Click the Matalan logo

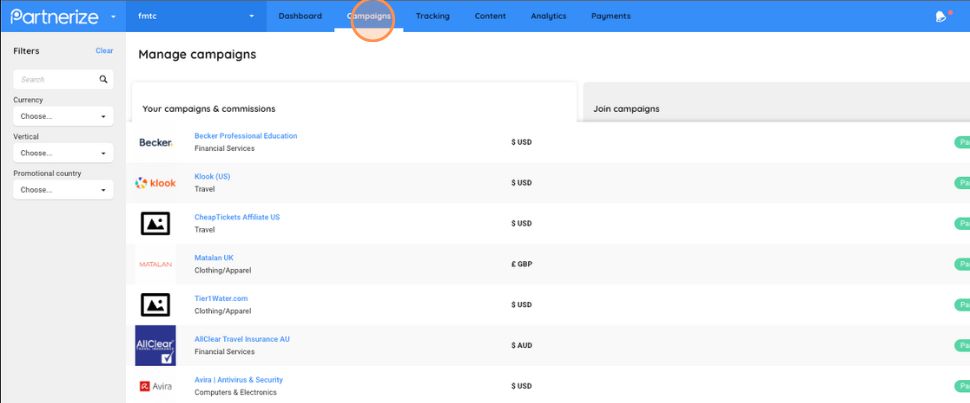click(x=155, y=264)
